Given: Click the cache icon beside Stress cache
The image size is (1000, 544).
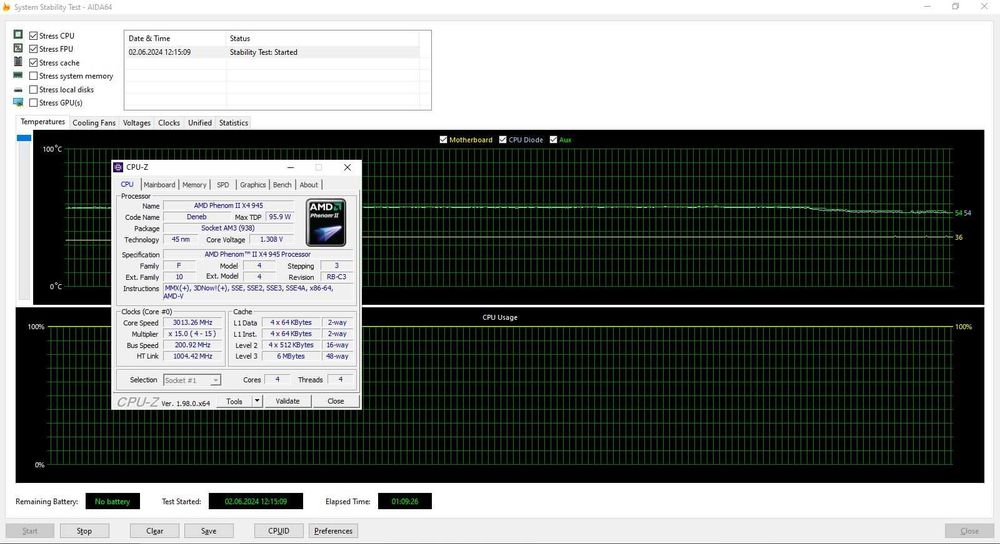Looking at the screenshot, I should click(18, 61).
